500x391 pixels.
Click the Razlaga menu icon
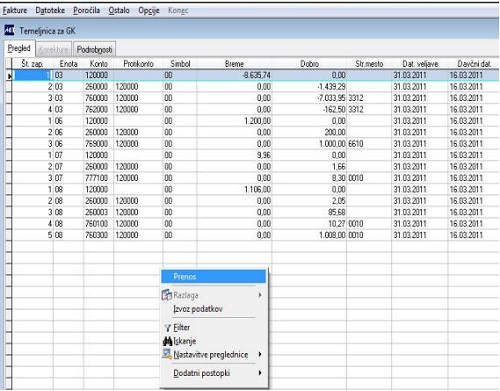tap(166, 295)
